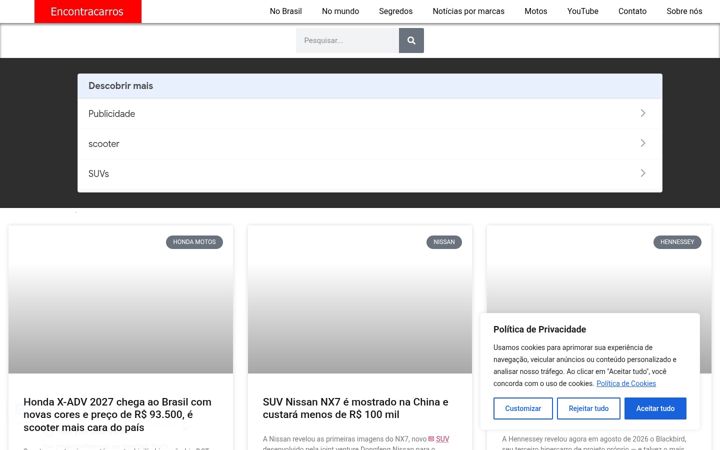Go to the Segredos section
The image size is (720, 450).
(395, 11)
